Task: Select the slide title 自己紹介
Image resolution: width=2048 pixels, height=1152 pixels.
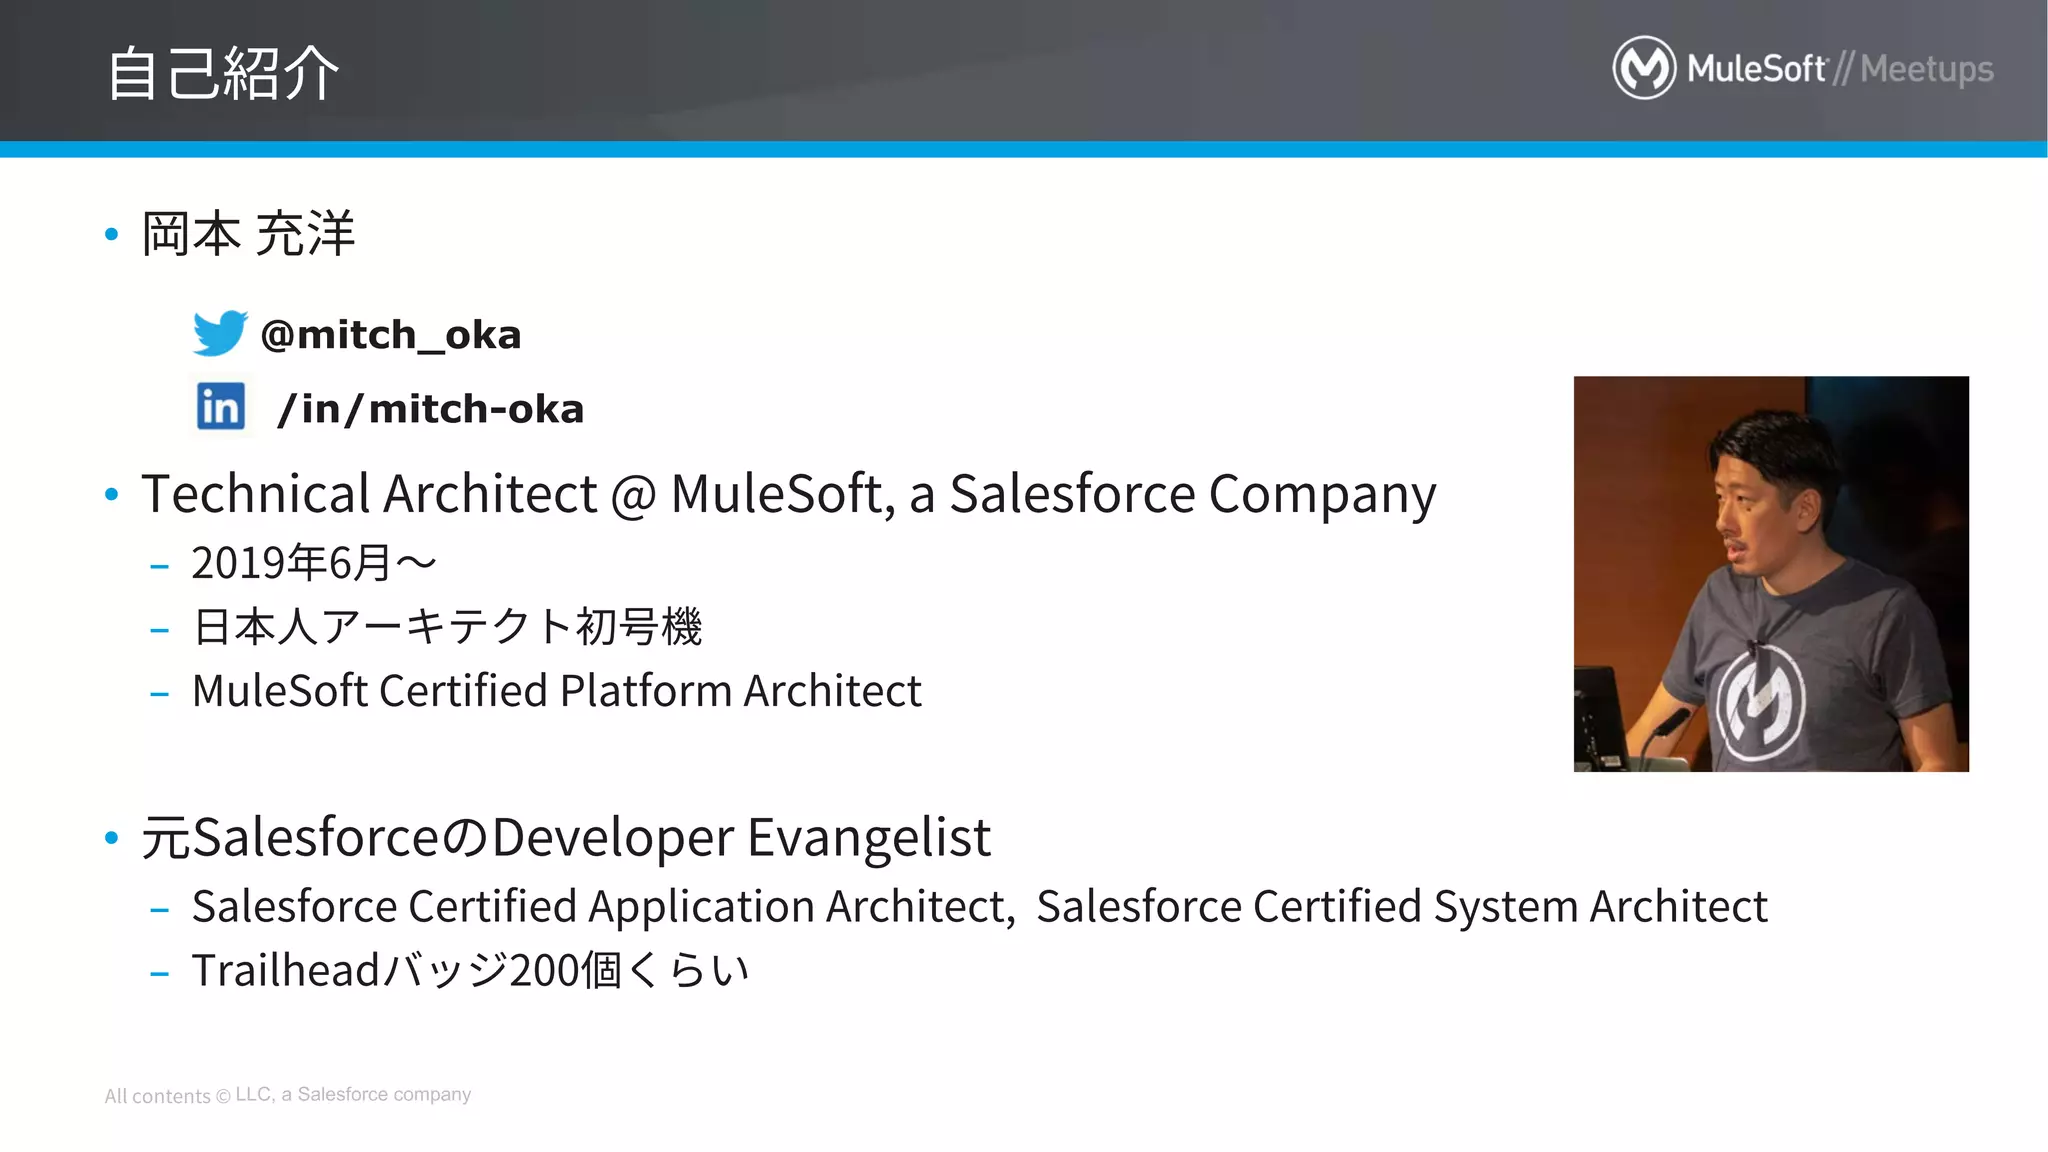Action: click(223, 73)
